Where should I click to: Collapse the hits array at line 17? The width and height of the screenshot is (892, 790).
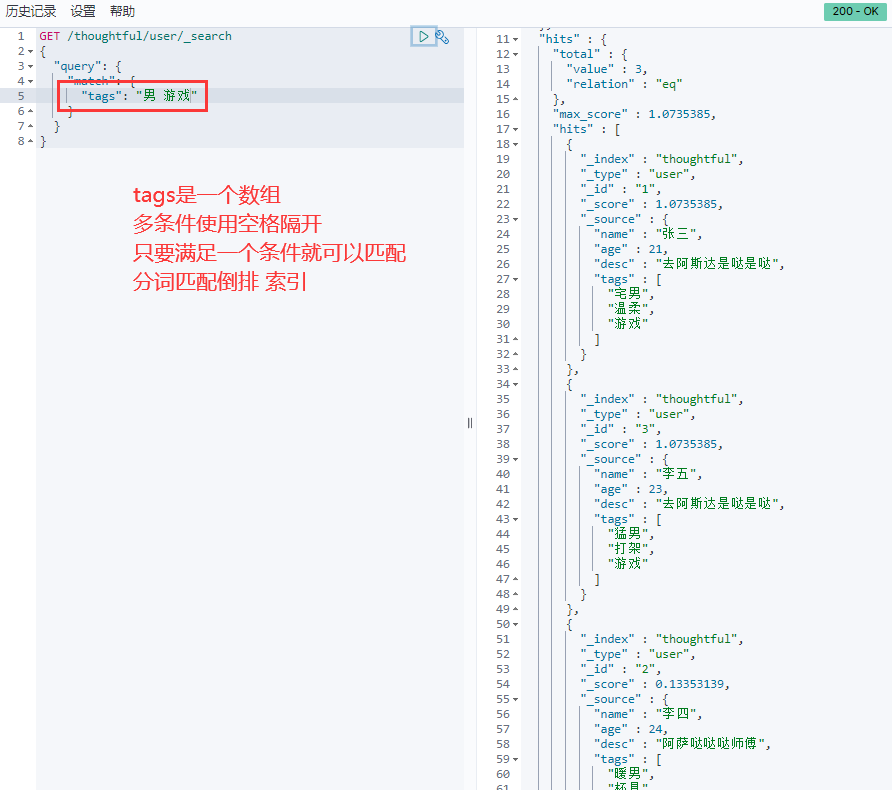tap(515, 130)
